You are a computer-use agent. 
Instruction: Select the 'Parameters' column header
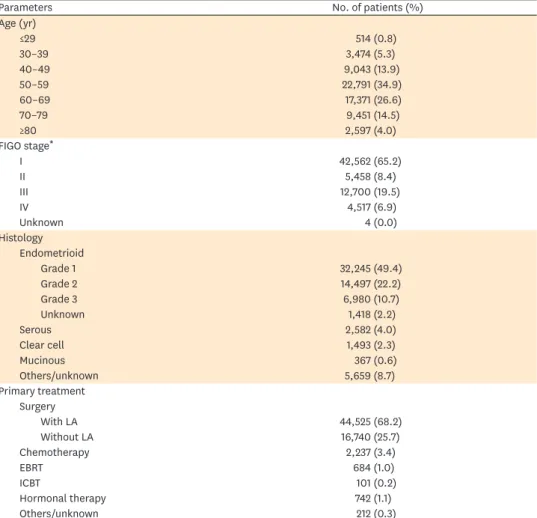pyautogui.click(x=26, y=7)
